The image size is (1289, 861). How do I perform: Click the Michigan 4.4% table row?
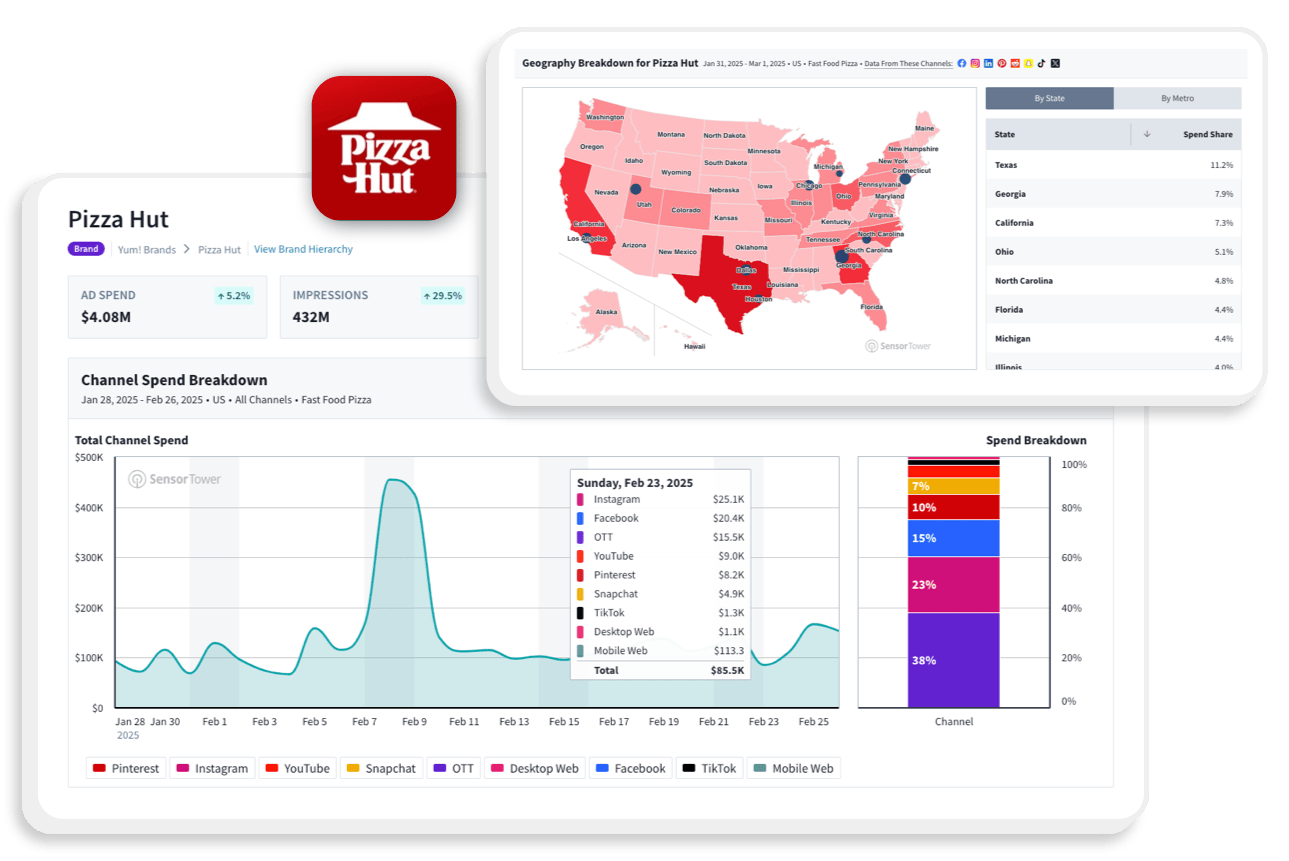pyautogui.click(x=1113, y=339)
